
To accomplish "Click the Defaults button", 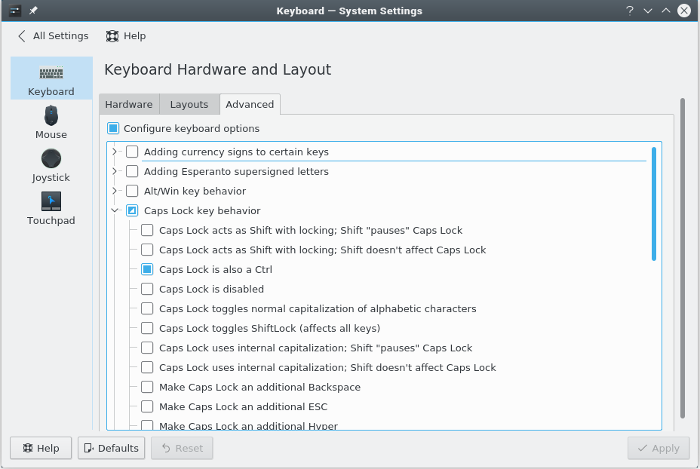I will (111, 449).
